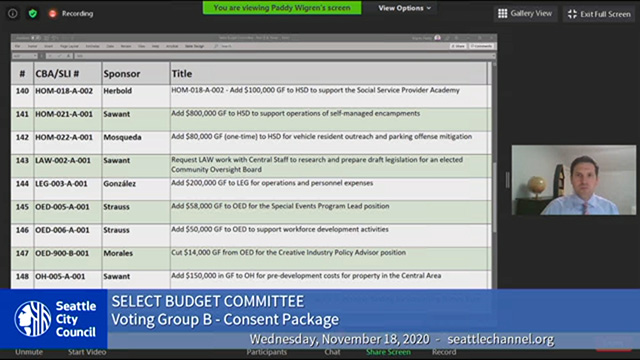640x360 pixels.
Task: Open the meeting info icon
Action: coord(13,13)
